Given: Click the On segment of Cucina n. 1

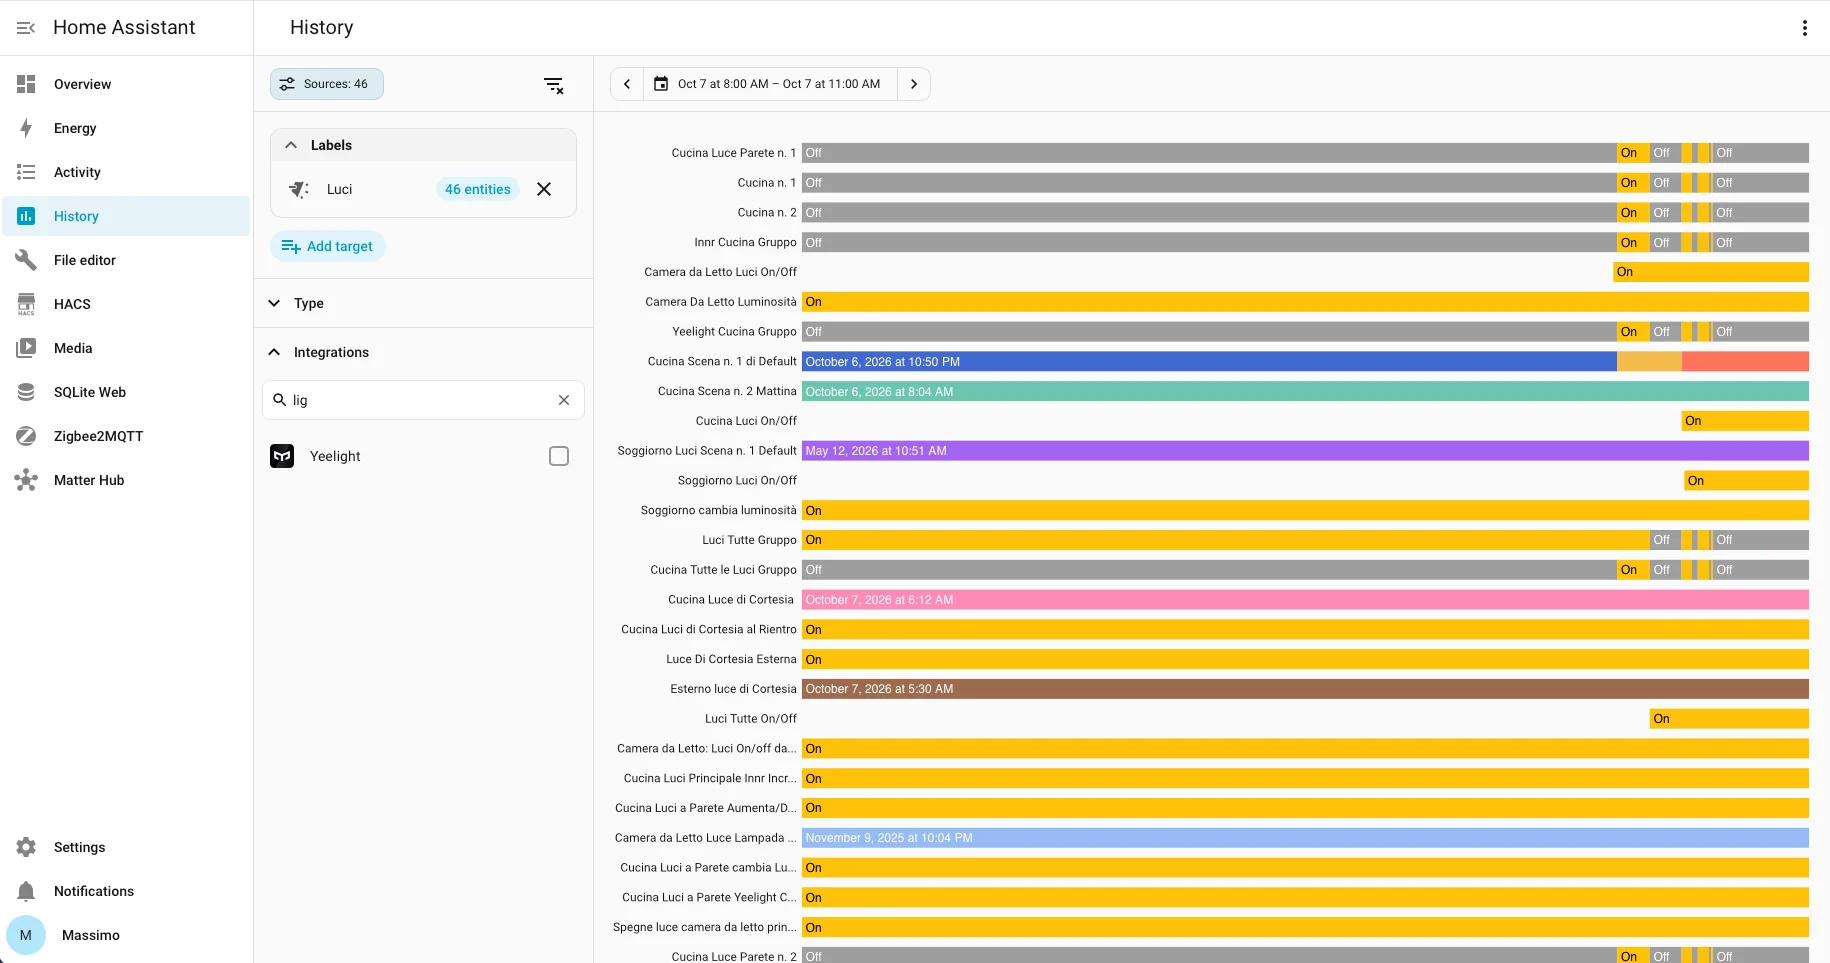Looking at the screenshot, I should coord(1633,183).
